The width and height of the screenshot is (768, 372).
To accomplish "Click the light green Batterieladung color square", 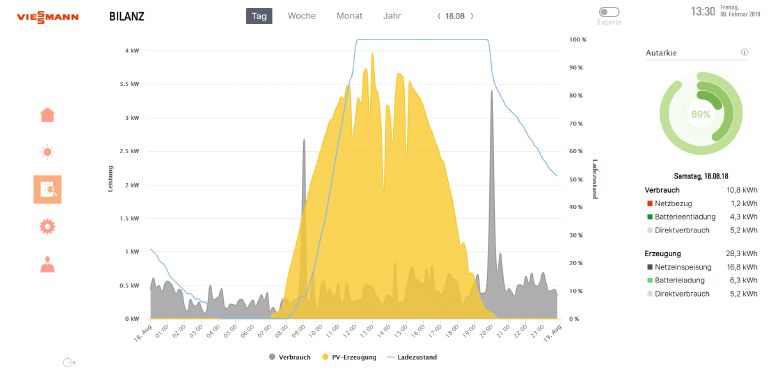I will [x=649, y=280].
